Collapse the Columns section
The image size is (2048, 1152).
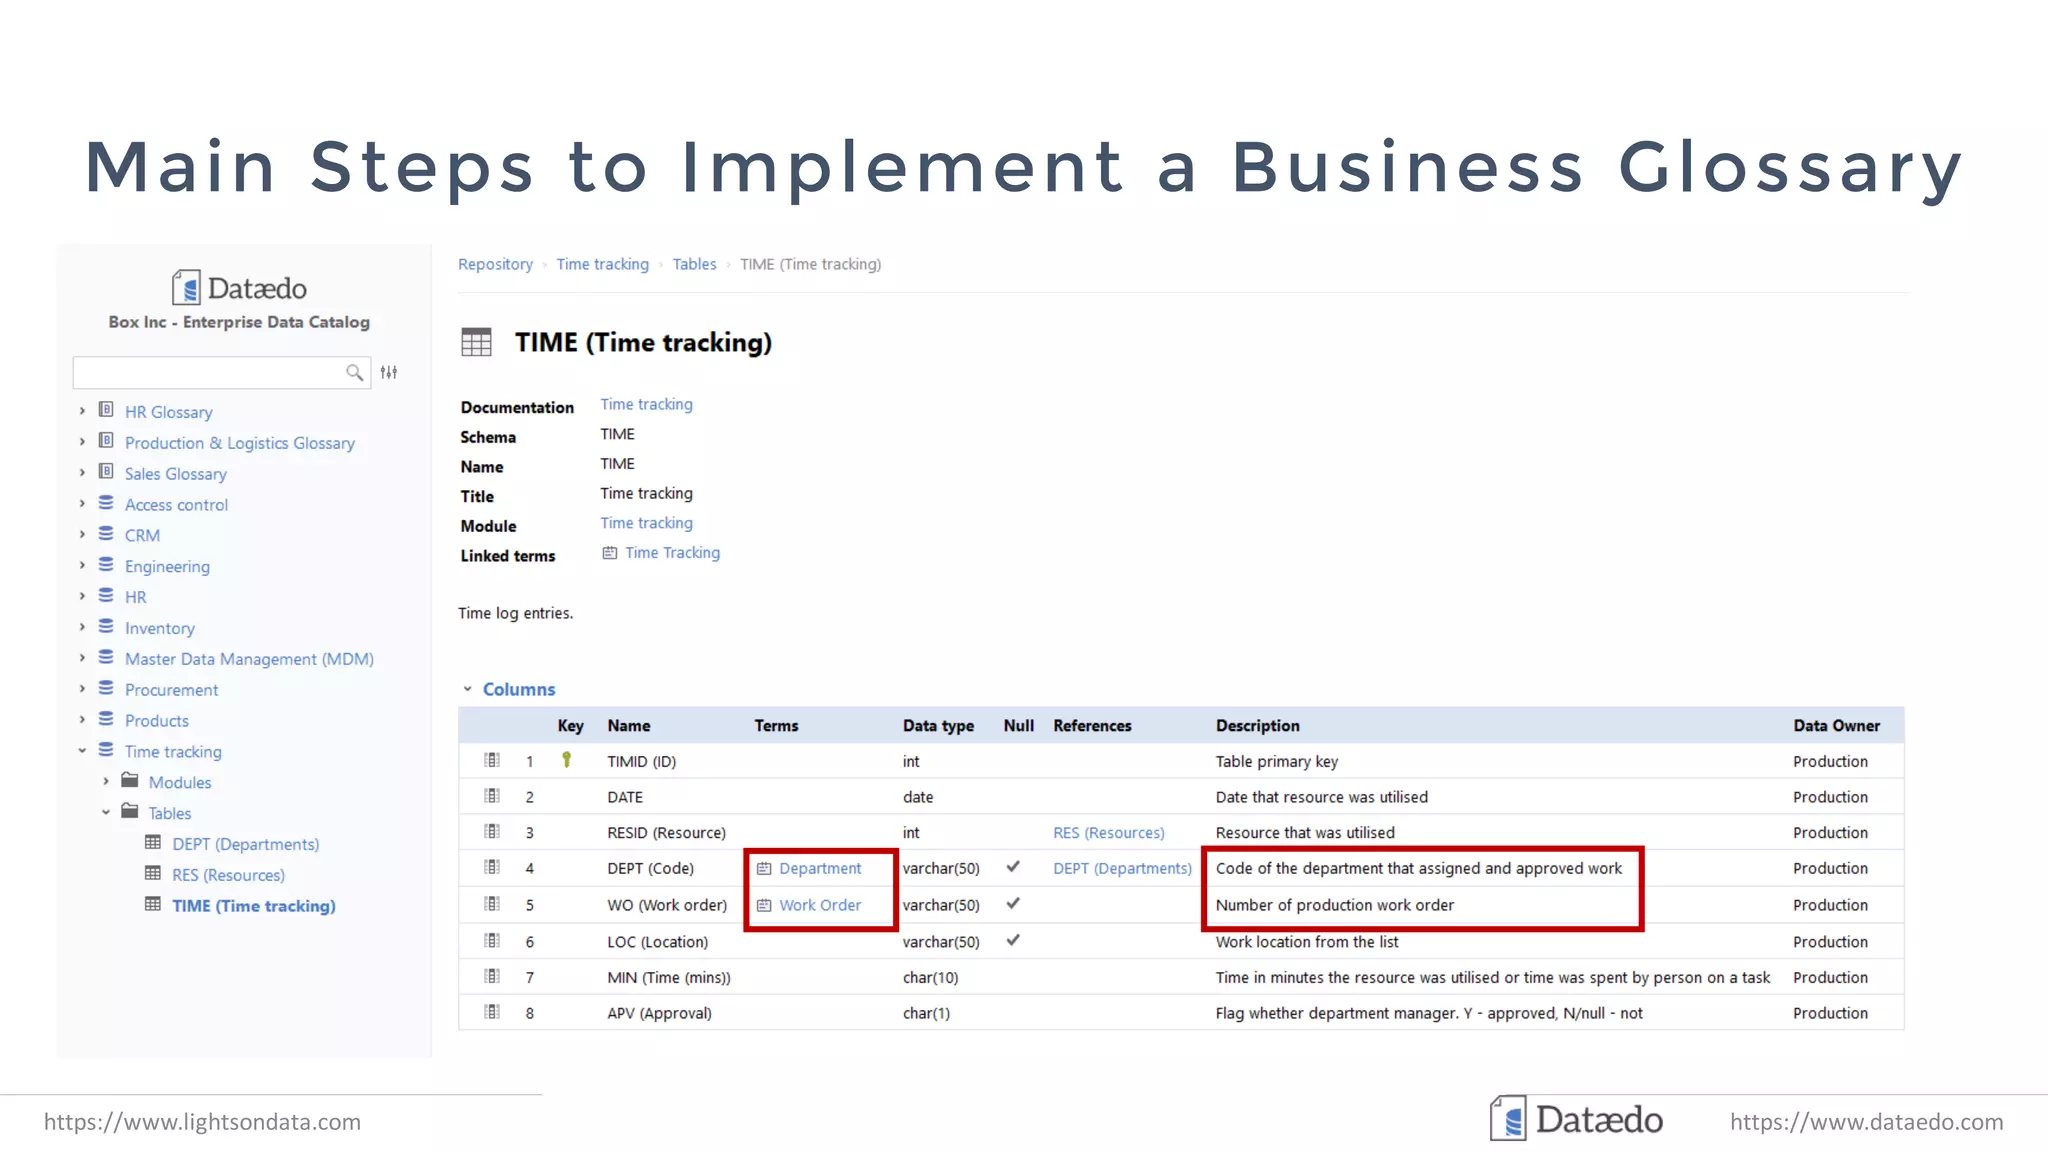[x=467, y=689]
